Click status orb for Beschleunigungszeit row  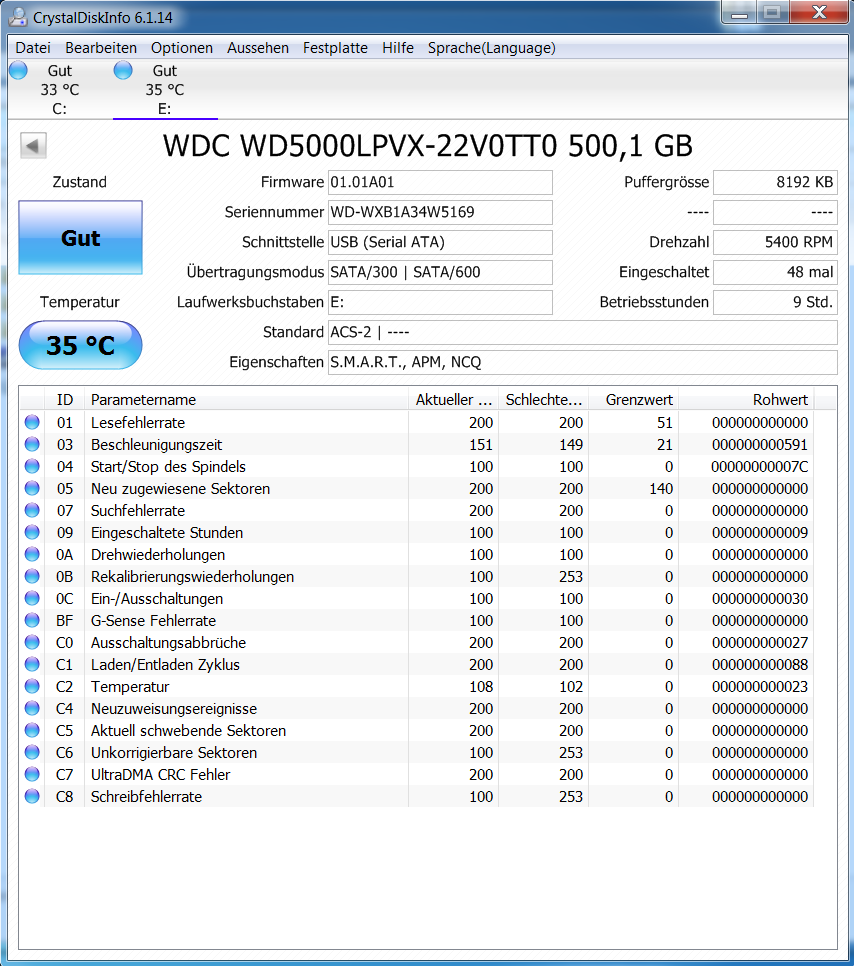click(32, 444)
